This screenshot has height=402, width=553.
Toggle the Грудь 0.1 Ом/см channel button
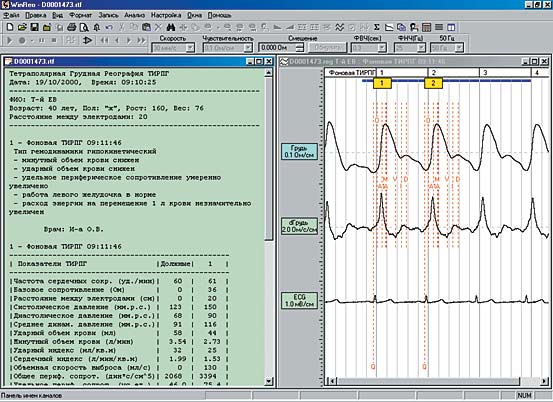click(x=299, y=151)
